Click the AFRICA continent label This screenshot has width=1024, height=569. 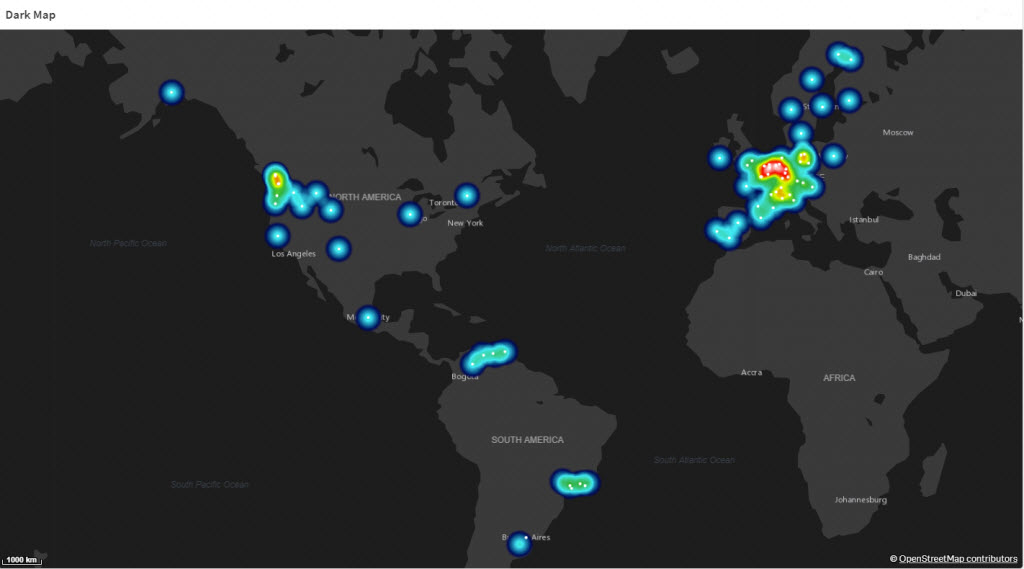[839, 378]
